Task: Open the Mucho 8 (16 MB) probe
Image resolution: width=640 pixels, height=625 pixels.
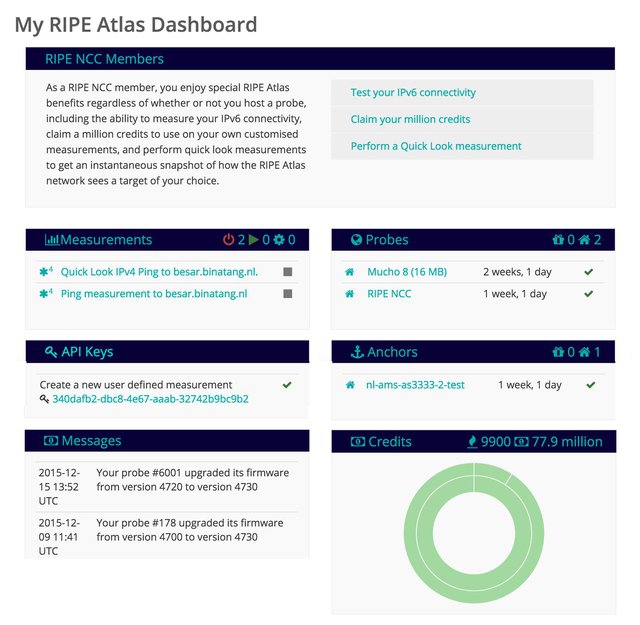Action: point(407,272)
